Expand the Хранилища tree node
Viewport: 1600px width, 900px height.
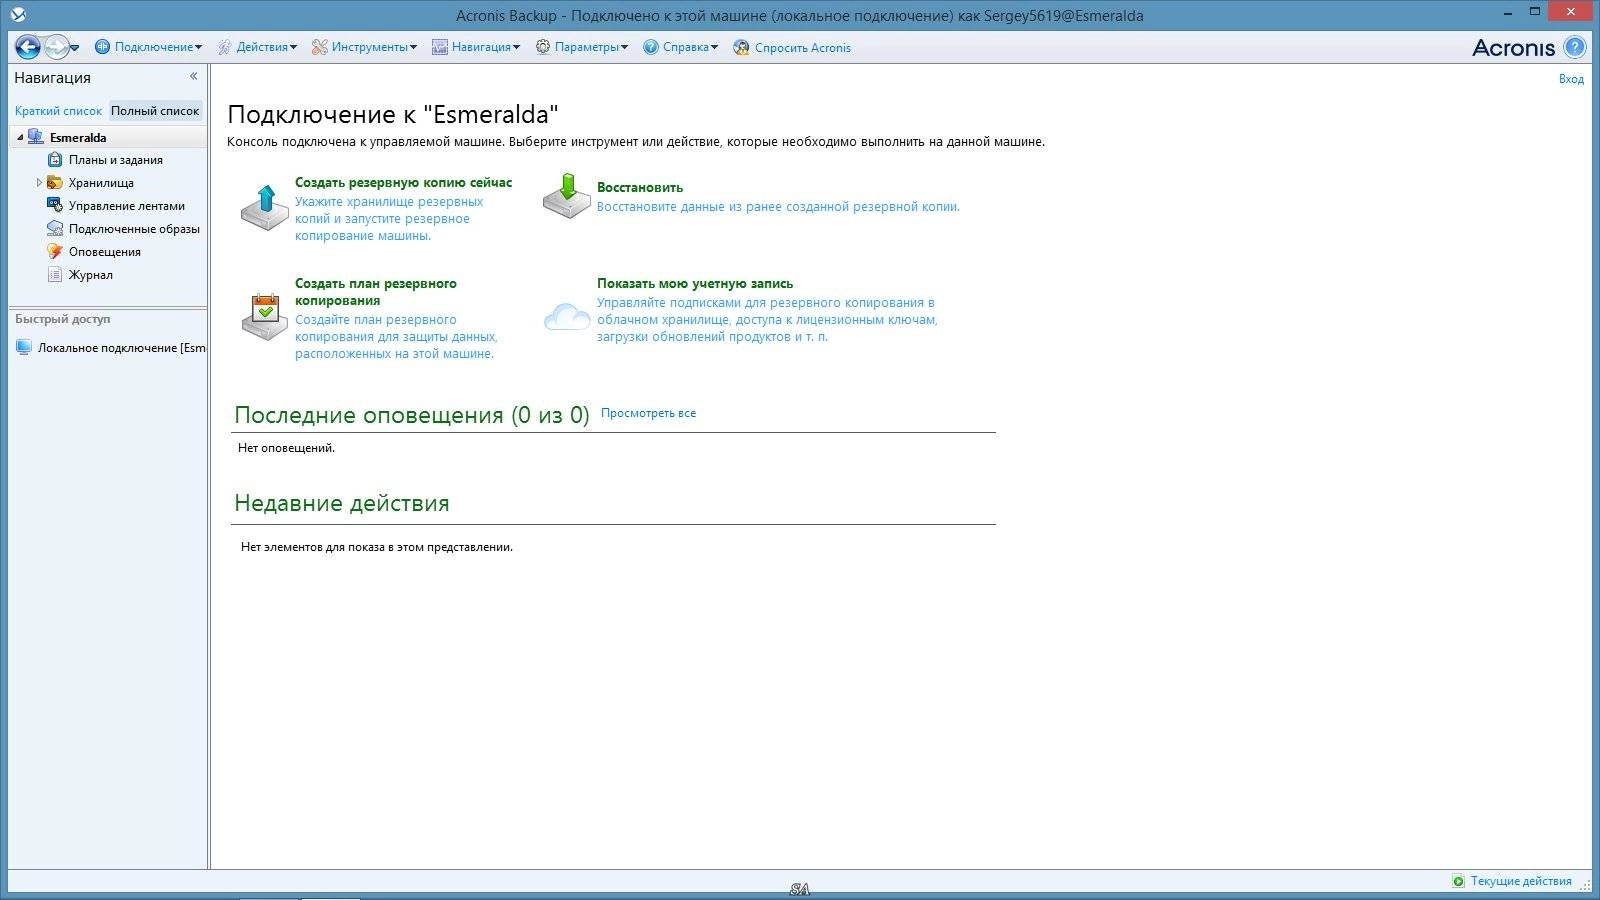(39, 183)
